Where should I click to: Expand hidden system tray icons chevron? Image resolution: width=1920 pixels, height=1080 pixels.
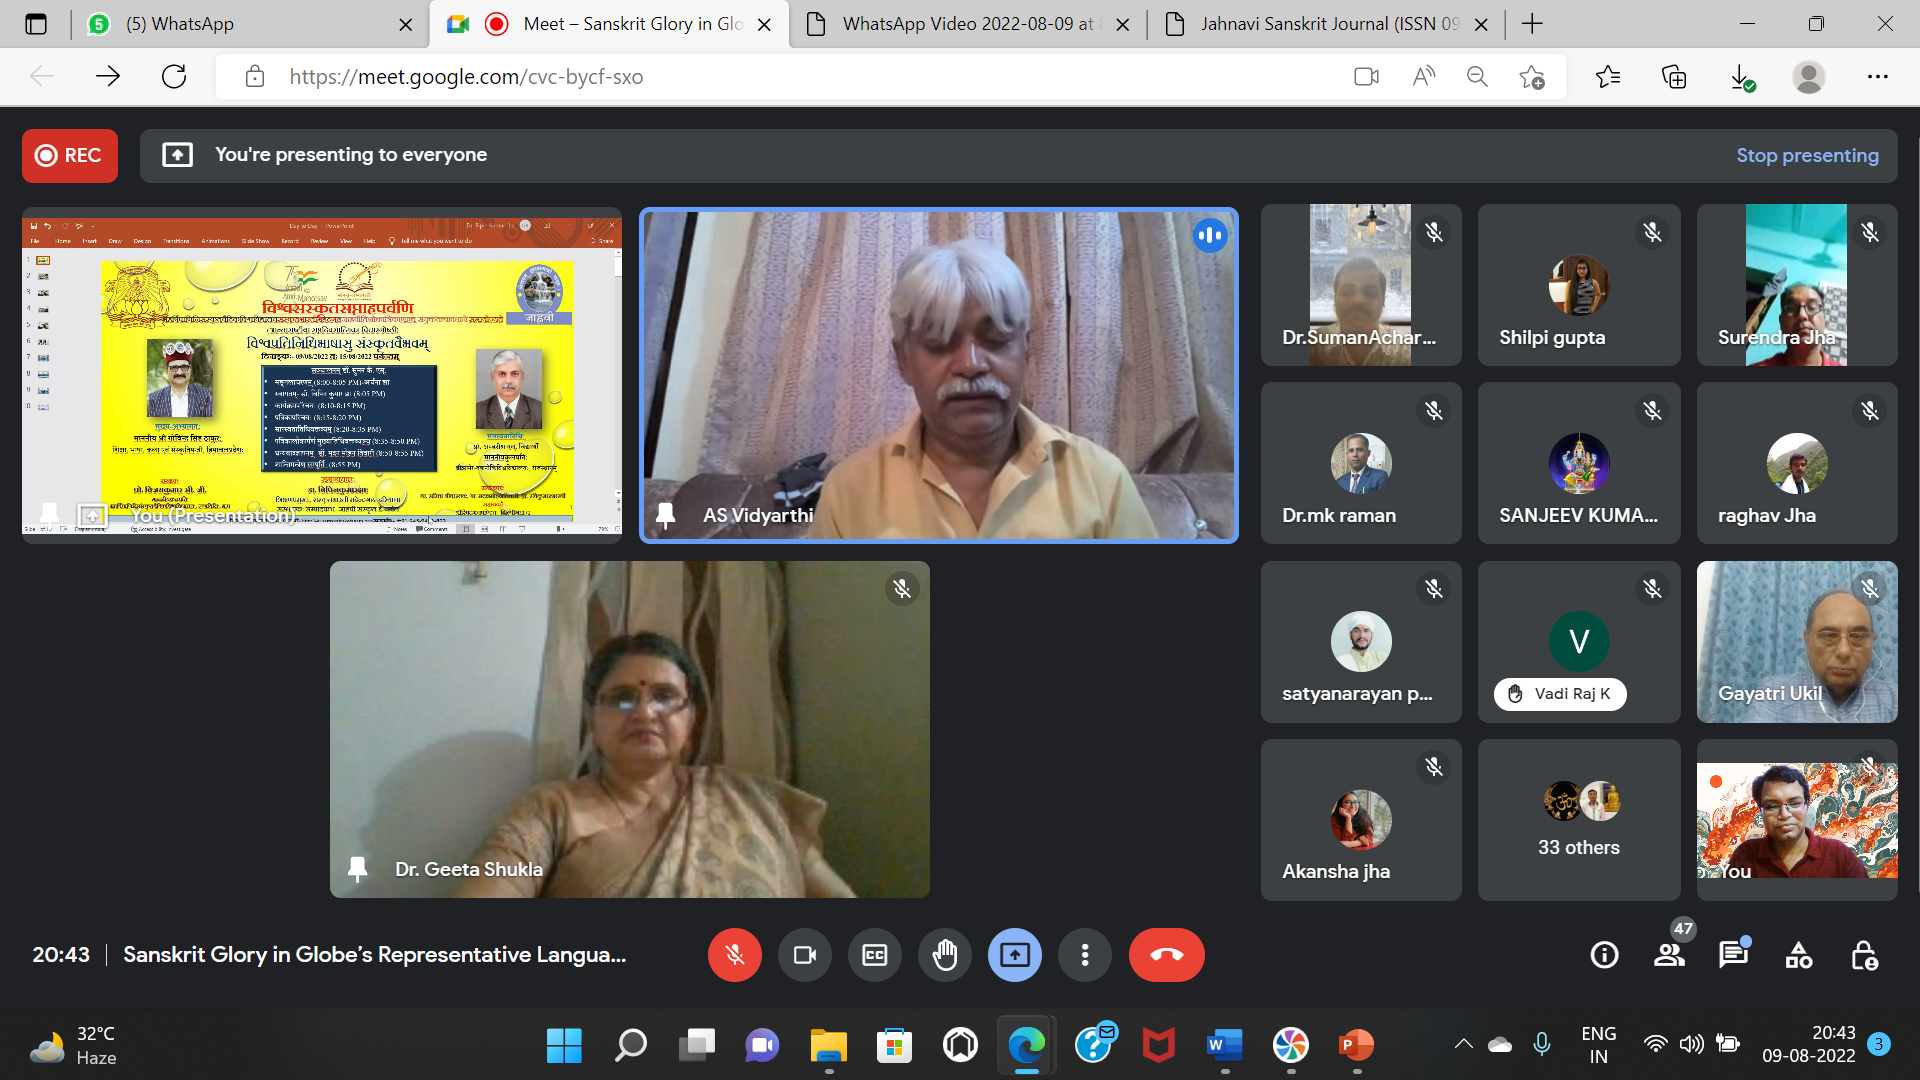pyautogui.click(x=1463, y=1044)
